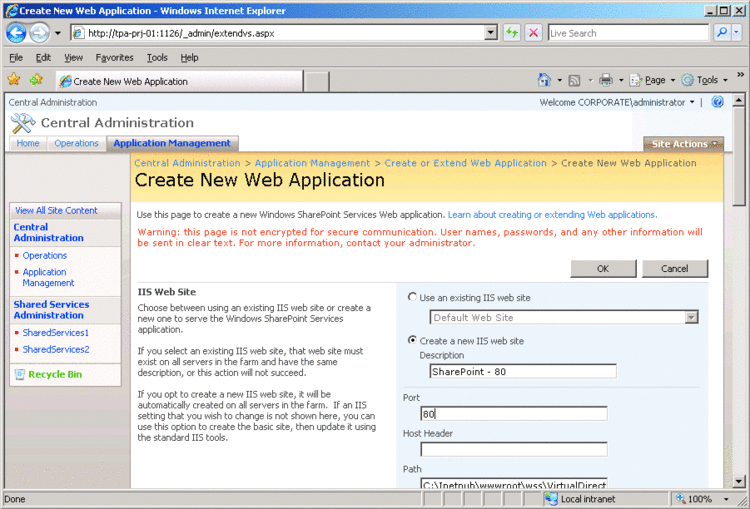Click the Port input field
The width and height of the screenshot is (750, 509).
coord(514,414)
